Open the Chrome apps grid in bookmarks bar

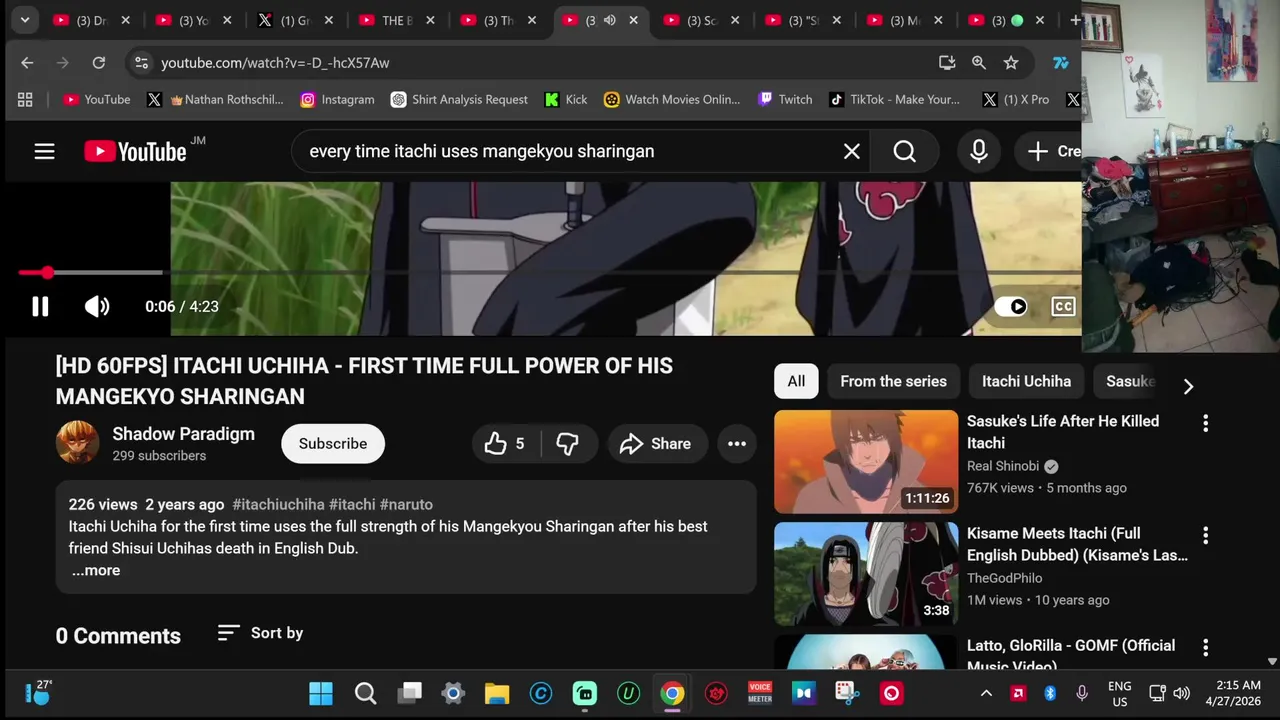click(x=25, y=99)
